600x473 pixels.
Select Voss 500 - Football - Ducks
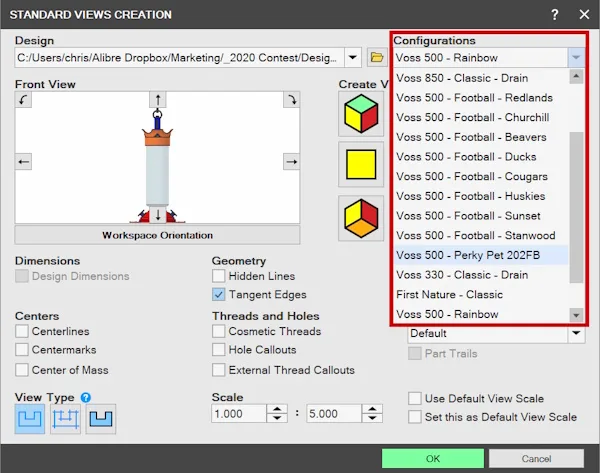[481, 157]
